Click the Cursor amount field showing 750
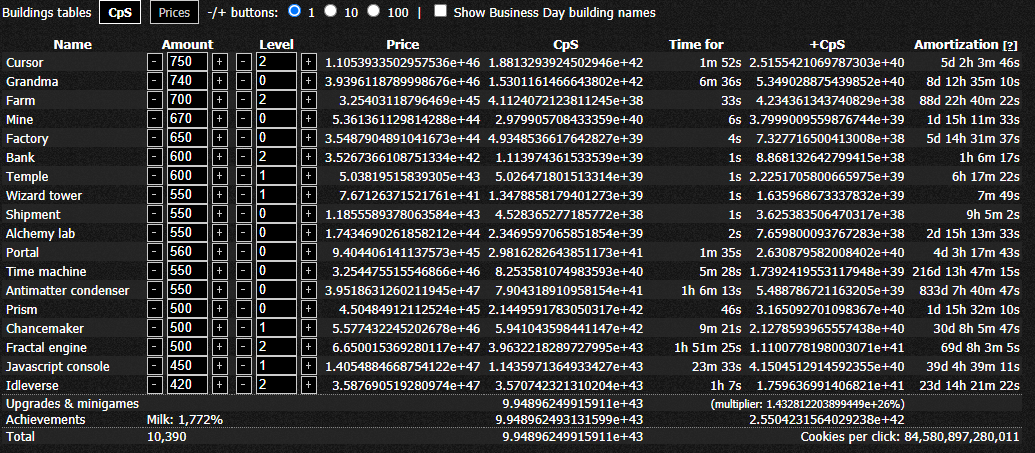This screenshot has width=1035, height=453. click(187, 63)
